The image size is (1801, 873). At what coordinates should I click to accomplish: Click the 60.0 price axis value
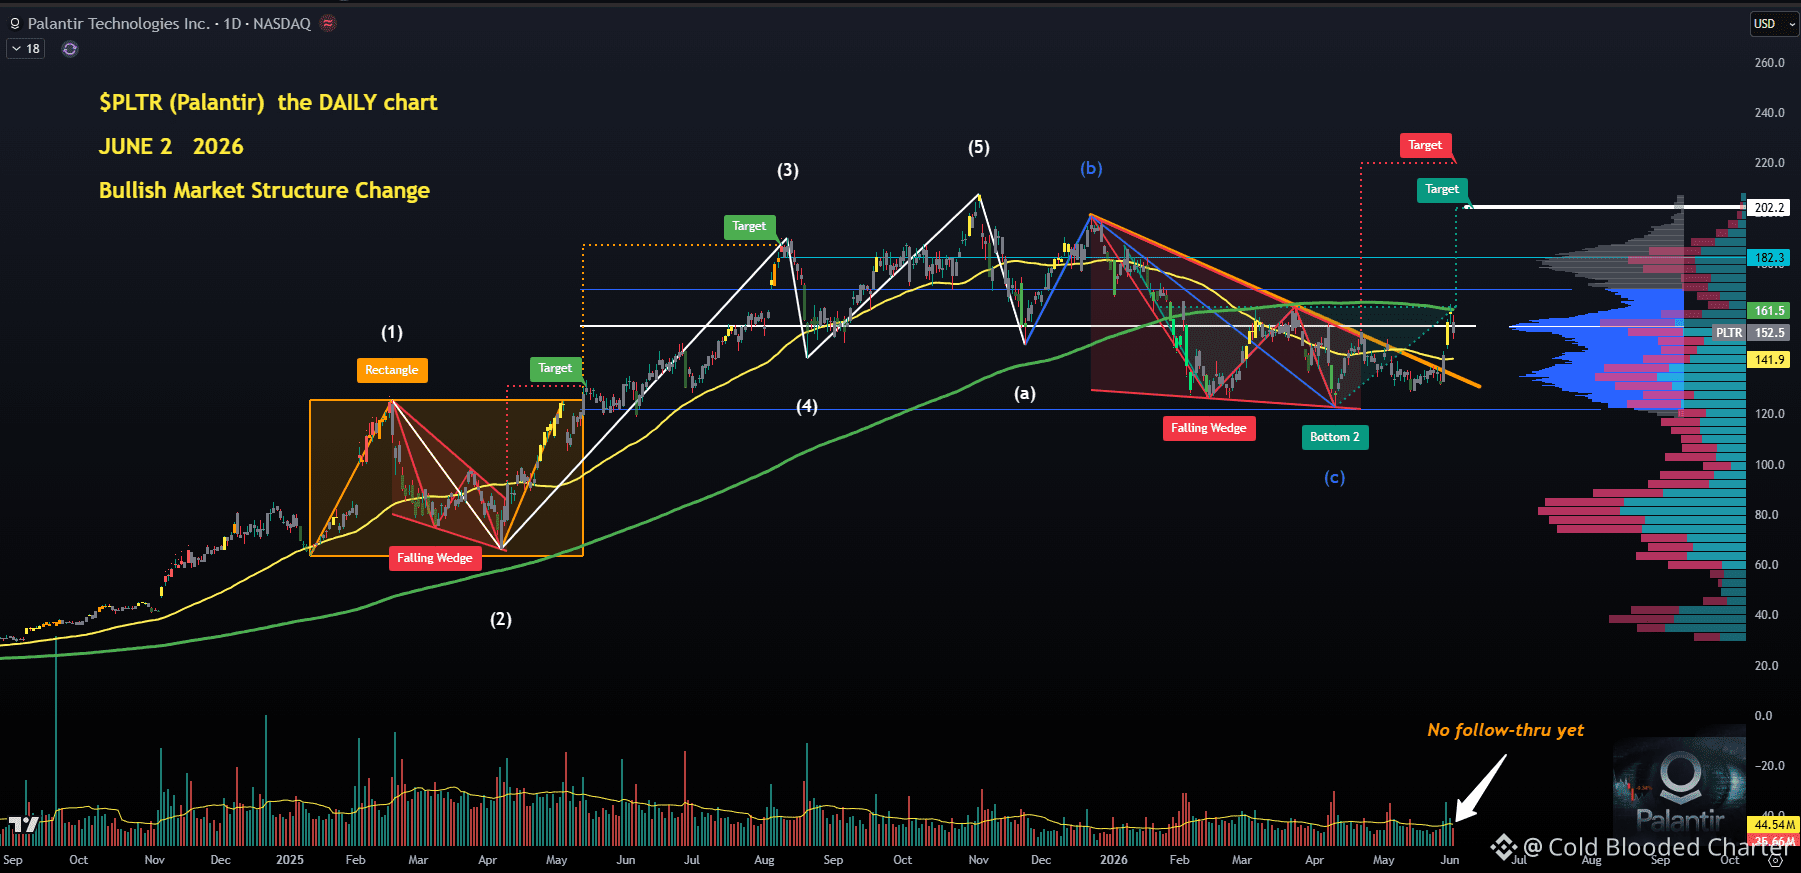coord(1766,565)
